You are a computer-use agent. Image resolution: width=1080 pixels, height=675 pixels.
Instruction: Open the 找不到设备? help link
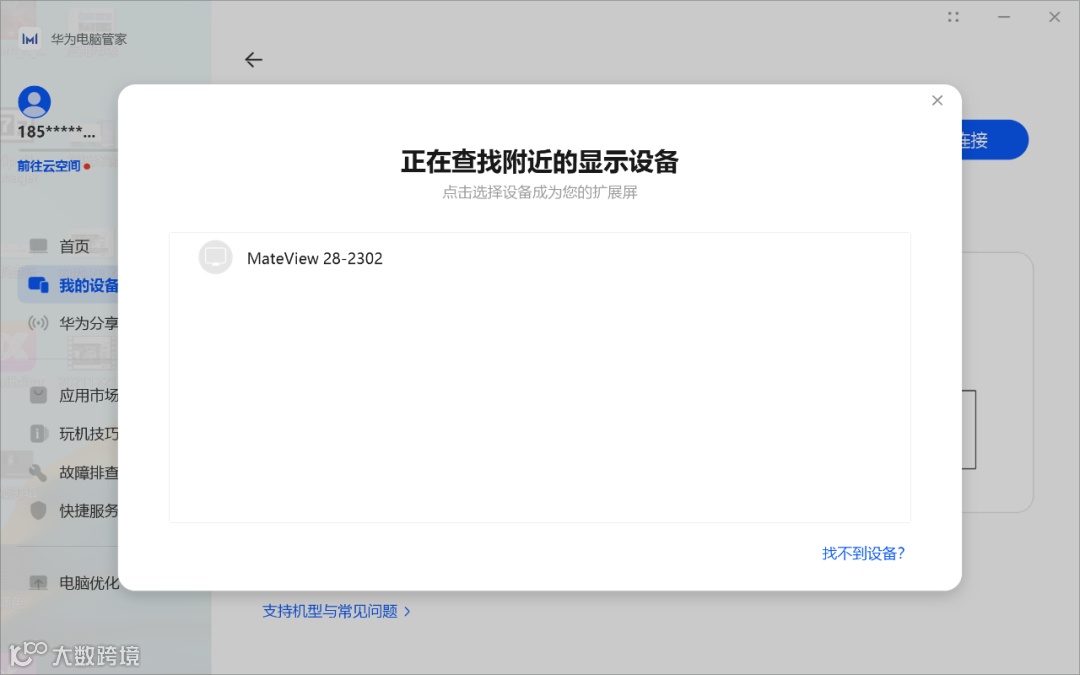click(x=863, y=553)
